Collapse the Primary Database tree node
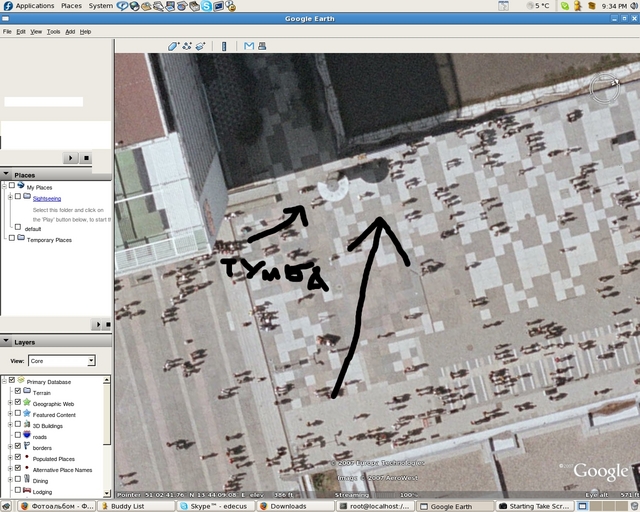Viewport: 640px width, 512px height. (4, 381)
